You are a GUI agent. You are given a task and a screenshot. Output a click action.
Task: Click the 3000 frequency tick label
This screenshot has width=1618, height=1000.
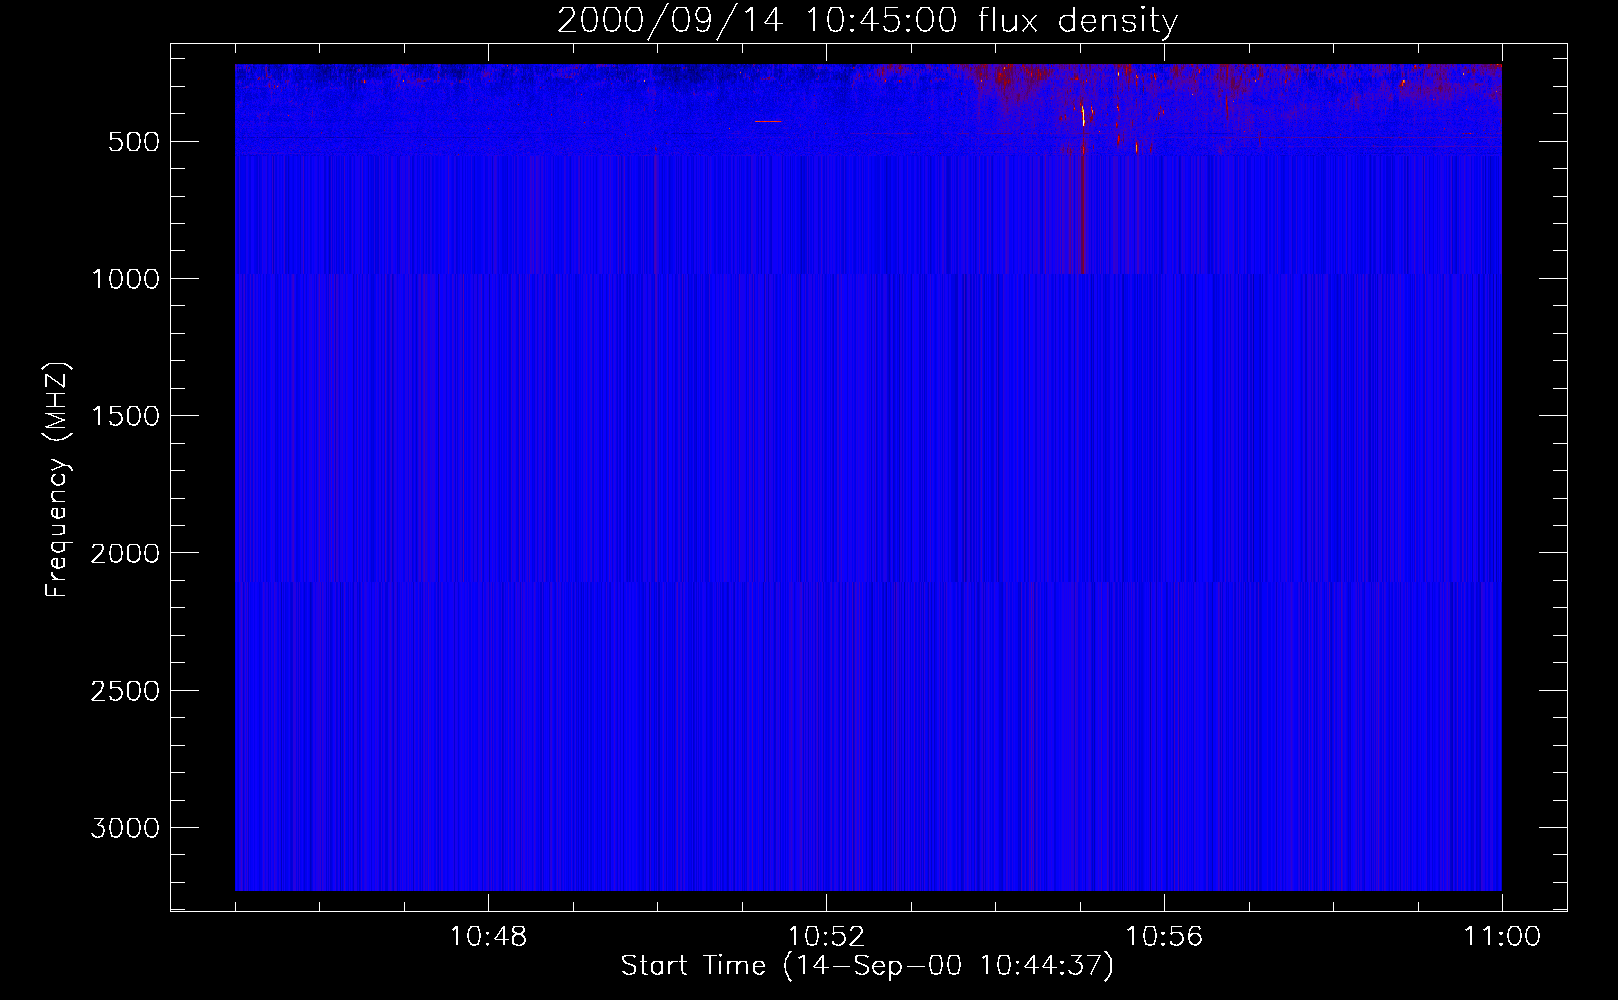tap(125, 828)
